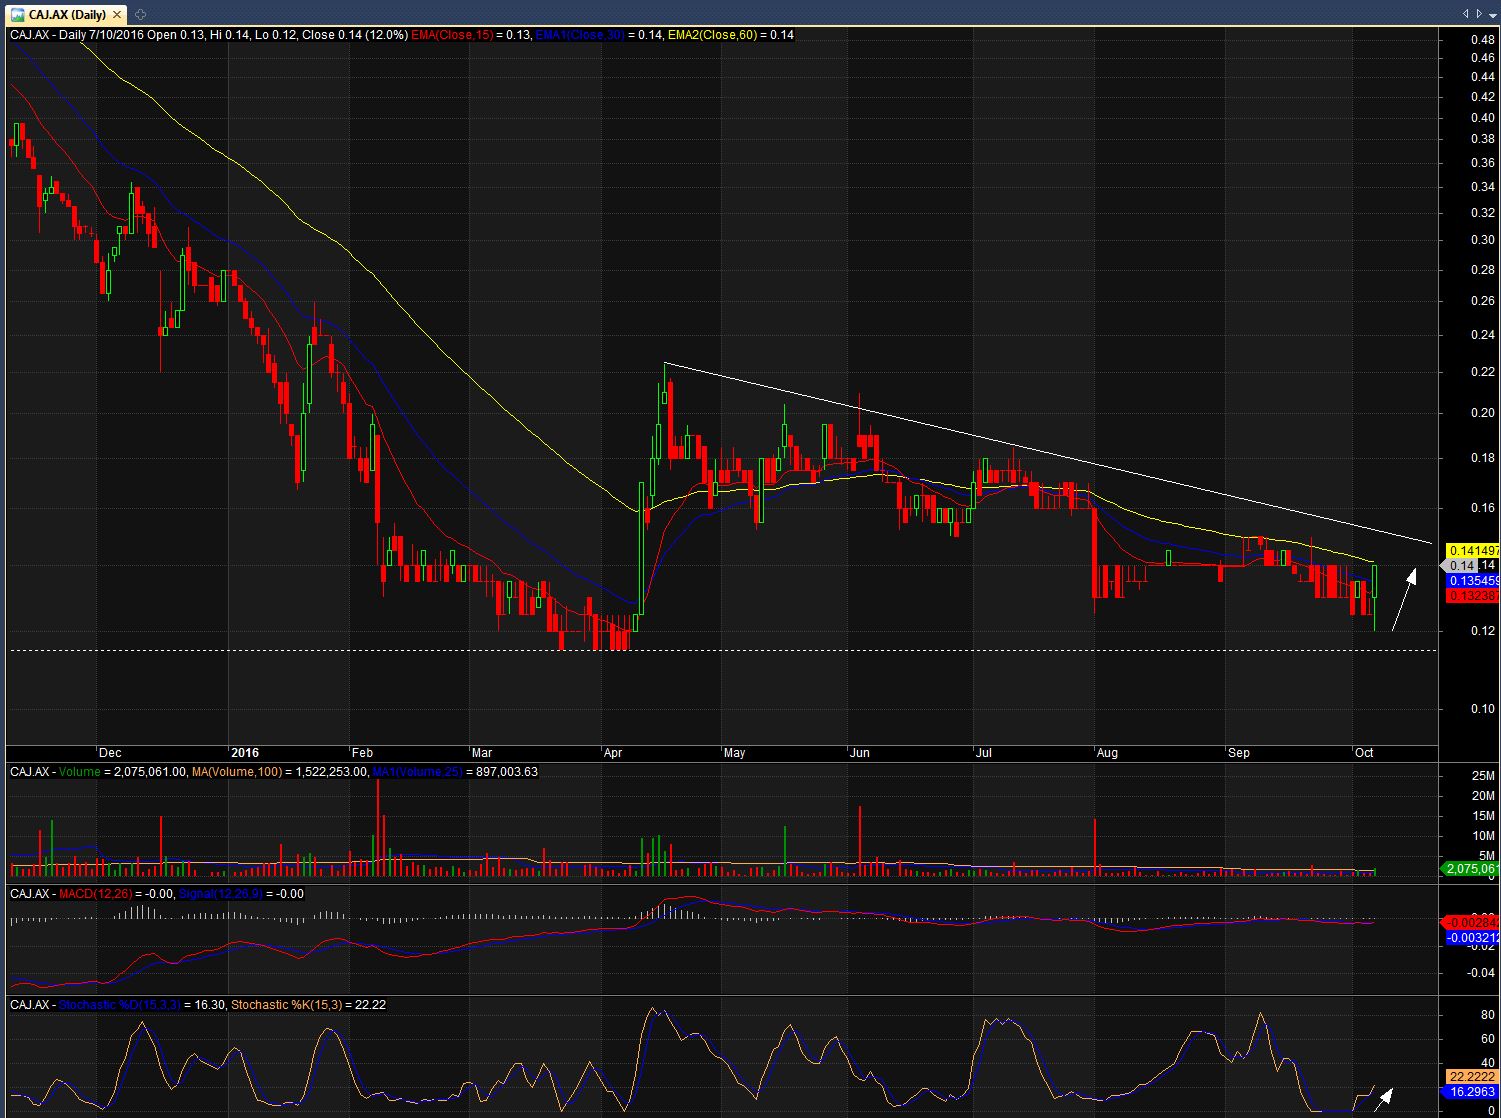Click the Stochastic %D(15,3,3) = 16.30 label

point(142,1005)
